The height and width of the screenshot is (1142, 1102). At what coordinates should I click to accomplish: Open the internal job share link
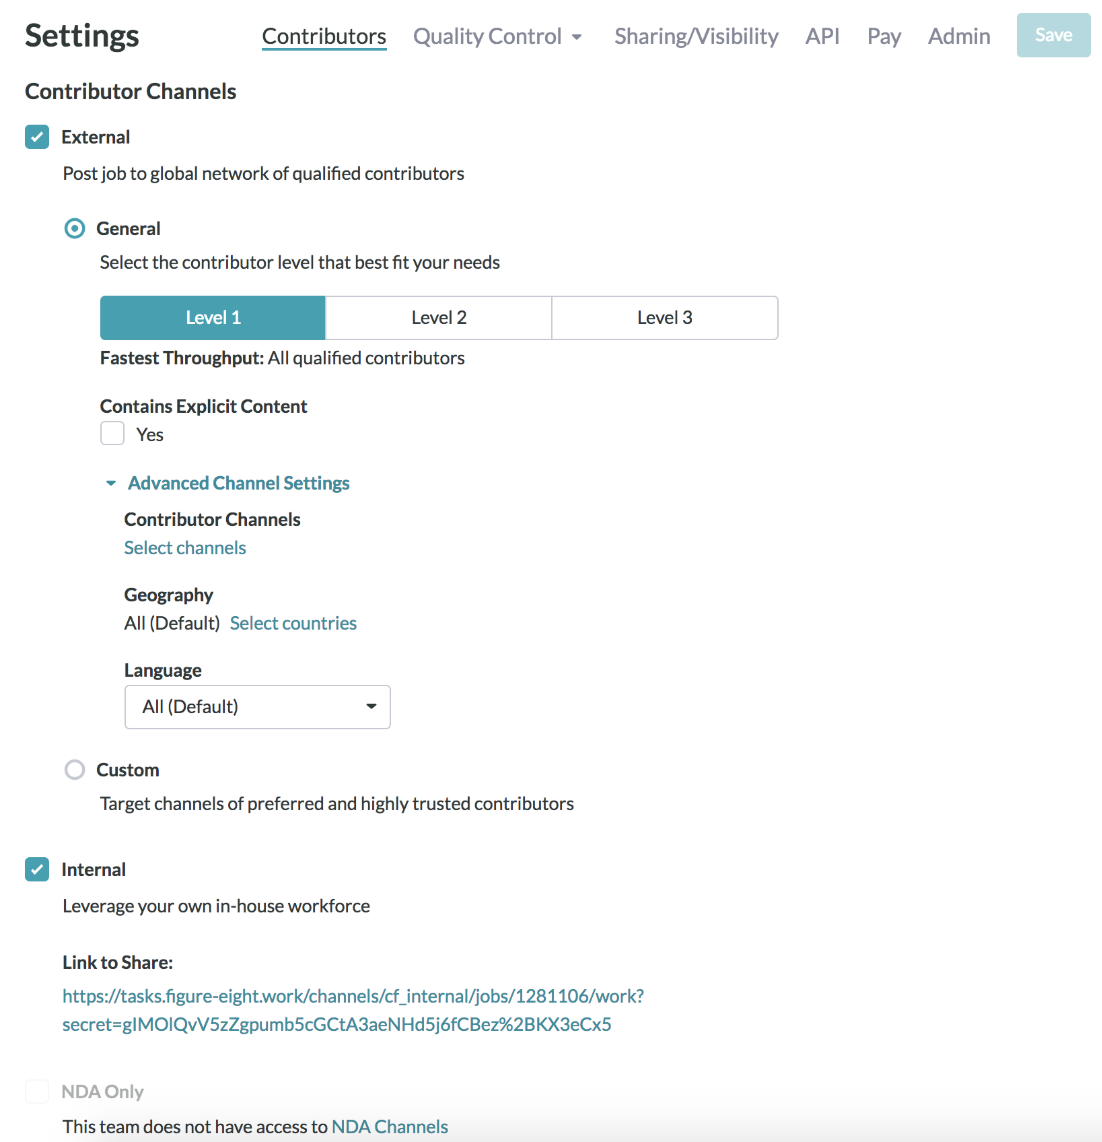(x=352, y=996)
